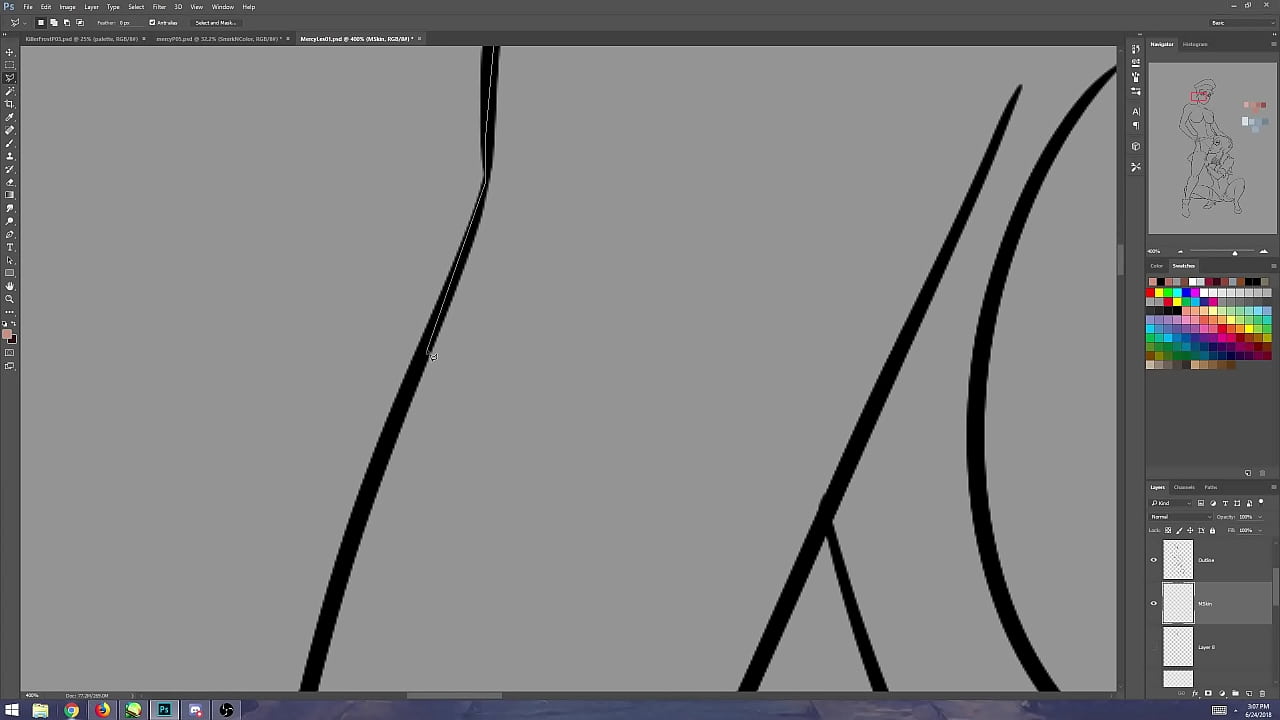Select the Zoom tool in toolbar
Image resolution: width=1280 pixels, height=720 pixels.
tap(10, 299)
